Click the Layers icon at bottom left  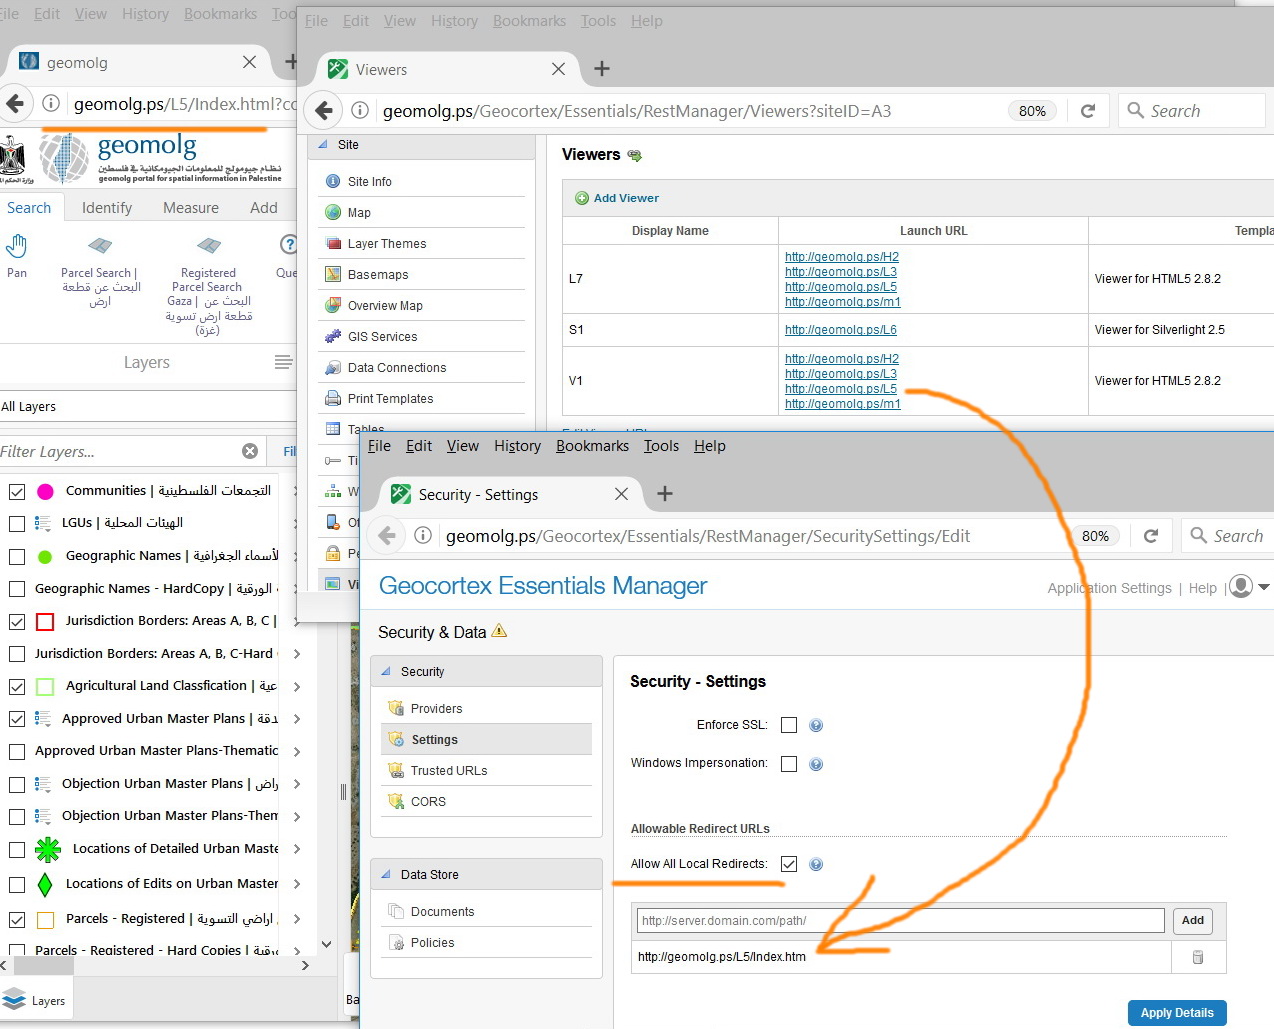click(14, 999)
